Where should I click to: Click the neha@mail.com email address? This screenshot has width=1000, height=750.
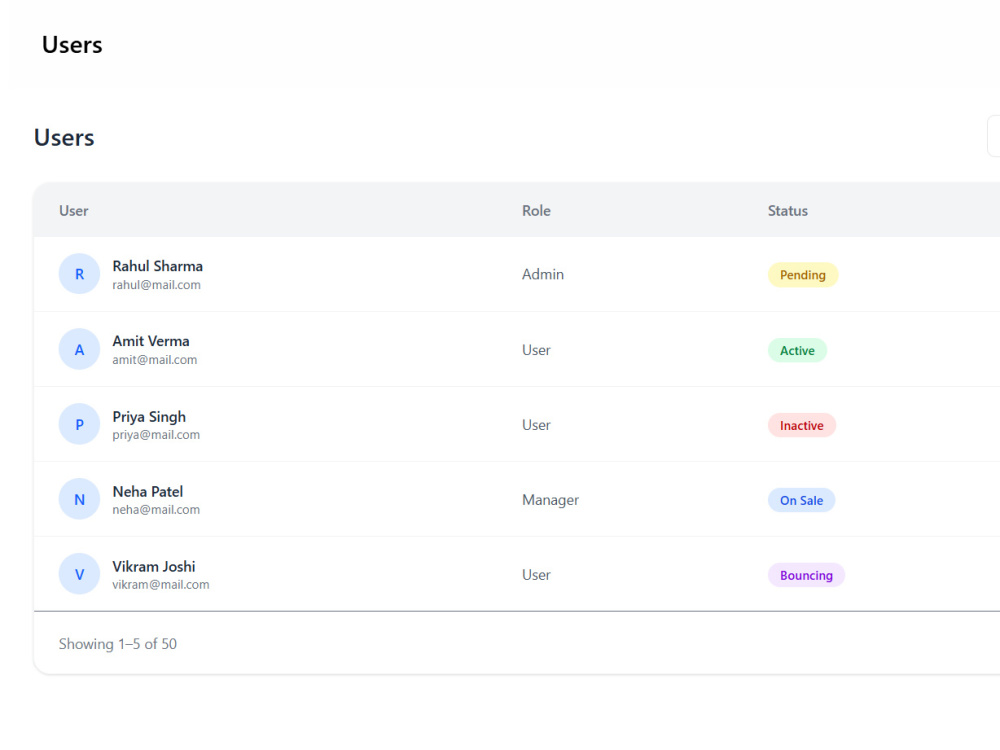(x=156, y=510)
